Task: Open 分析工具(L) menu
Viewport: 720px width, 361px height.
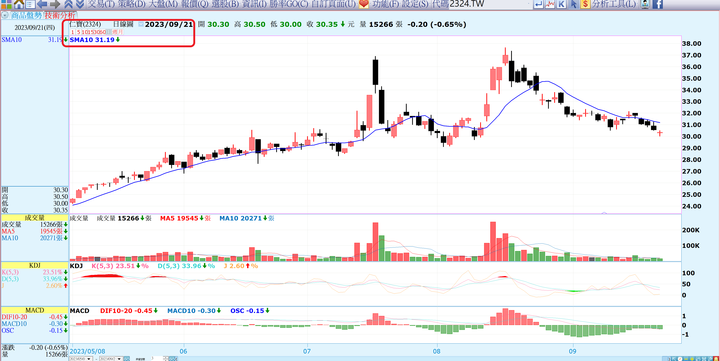Action: (614, 4)
